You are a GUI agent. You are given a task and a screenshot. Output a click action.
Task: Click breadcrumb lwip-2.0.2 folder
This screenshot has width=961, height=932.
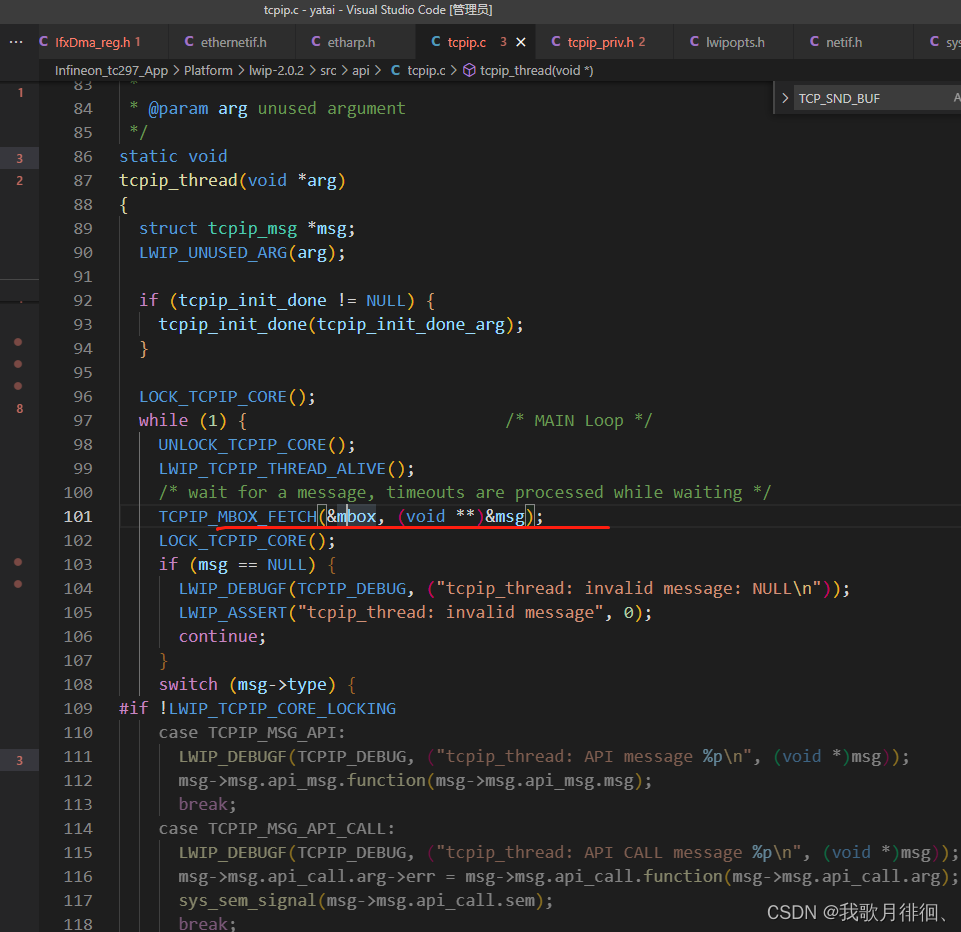(x=276, y=70)
